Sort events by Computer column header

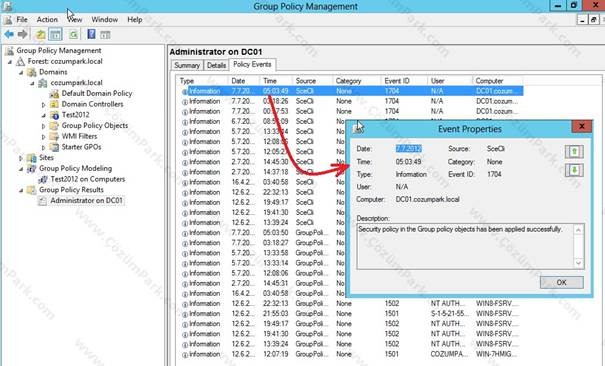tap(498, 81)
